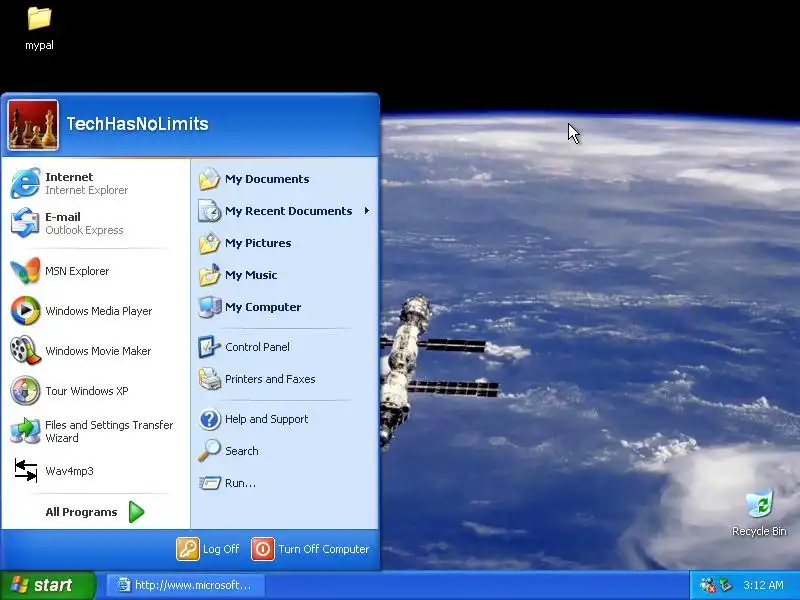Select the Internet menu label
Image resolution: width=800 pixels, height=600 pixels.
(x=69, y=177)
